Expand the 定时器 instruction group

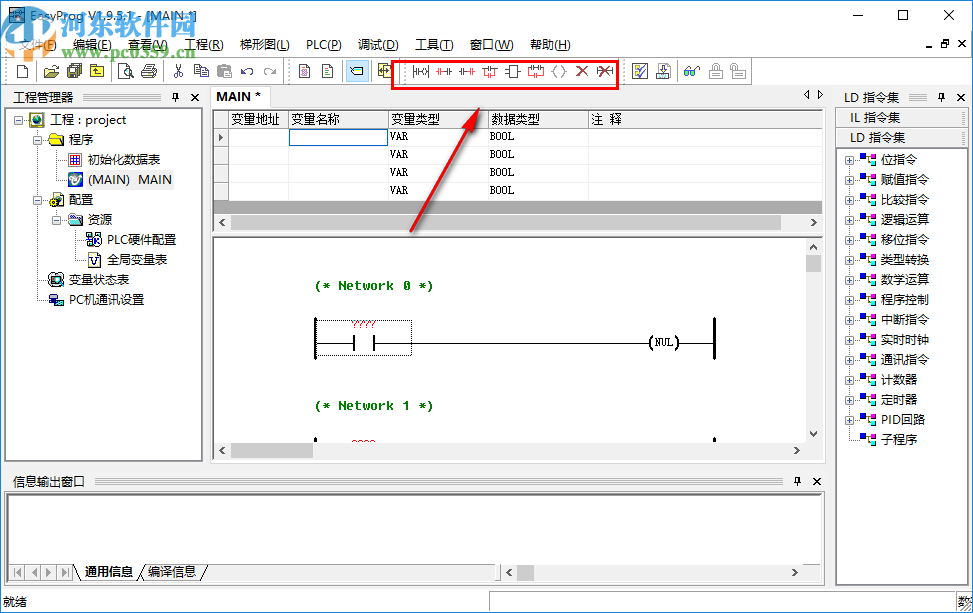(849, 400)
